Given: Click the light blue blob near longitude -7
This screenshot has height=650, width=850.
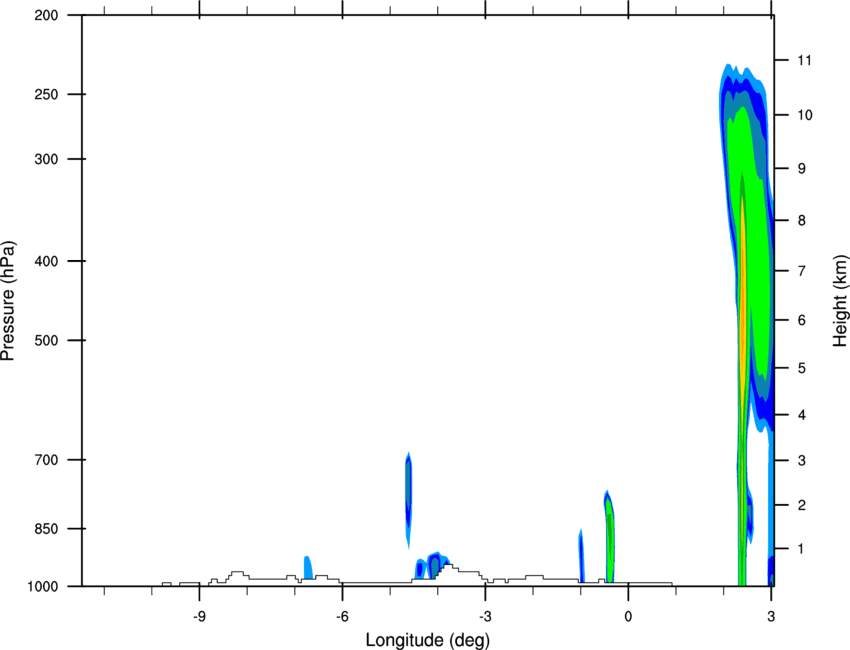Looking at the screenshot, I should (x=307, y=568).
